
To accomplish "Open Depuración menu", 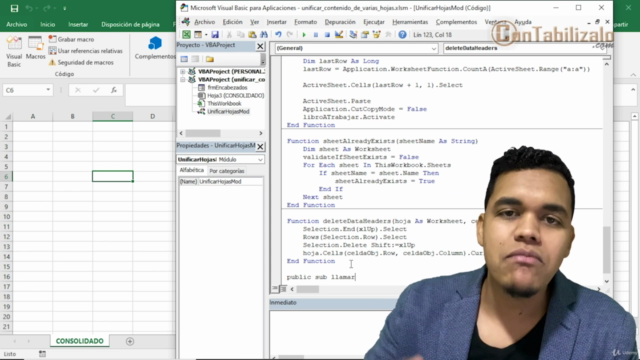I will pyautogui.click(x=340, y=22).
